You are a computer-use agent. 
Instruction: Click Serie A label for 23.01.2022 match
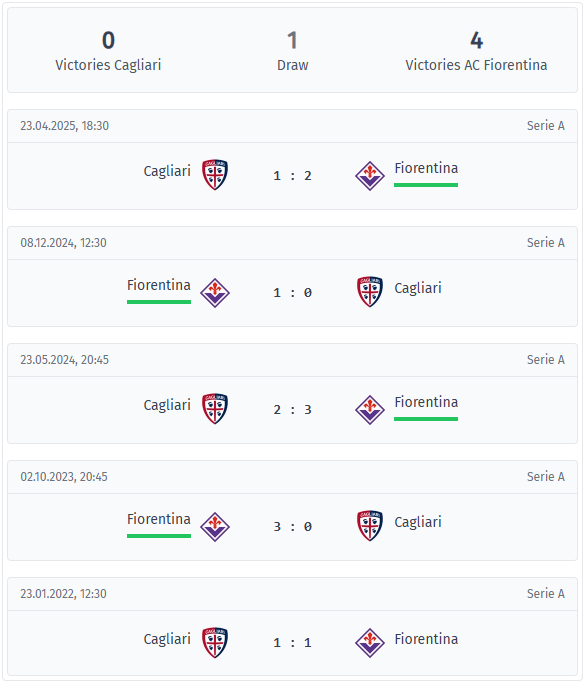(546, 594)
